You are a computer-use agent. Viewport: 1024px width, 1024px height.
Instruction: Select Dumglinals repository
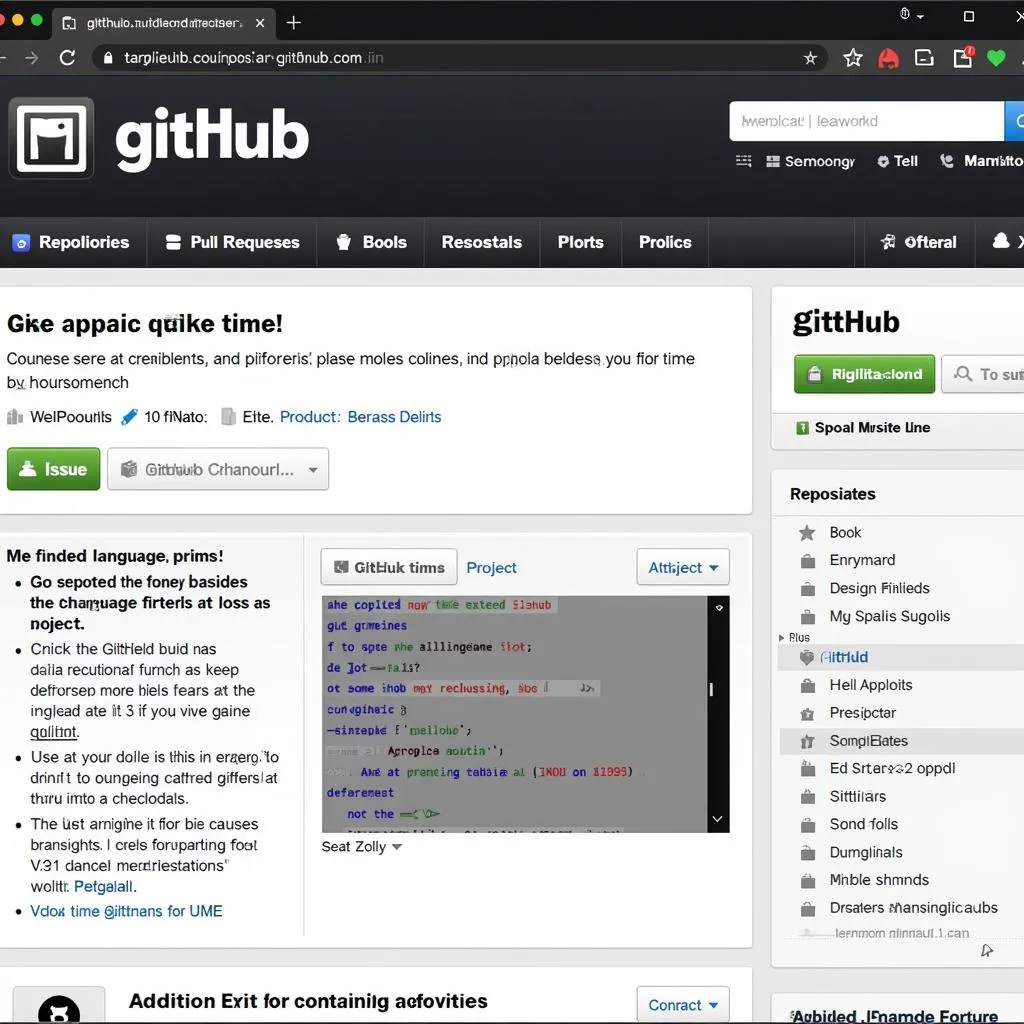[x=866, y=852]
